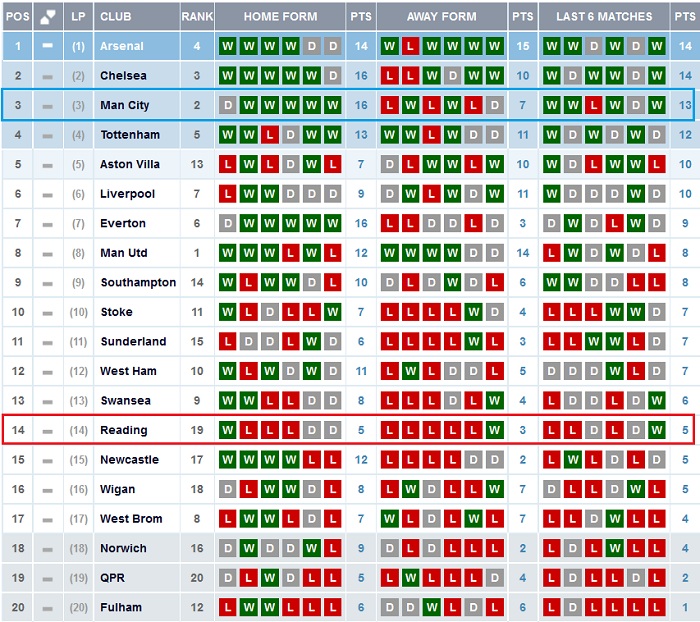
Task: Open the Norwich club link
Action: [123, 548]
